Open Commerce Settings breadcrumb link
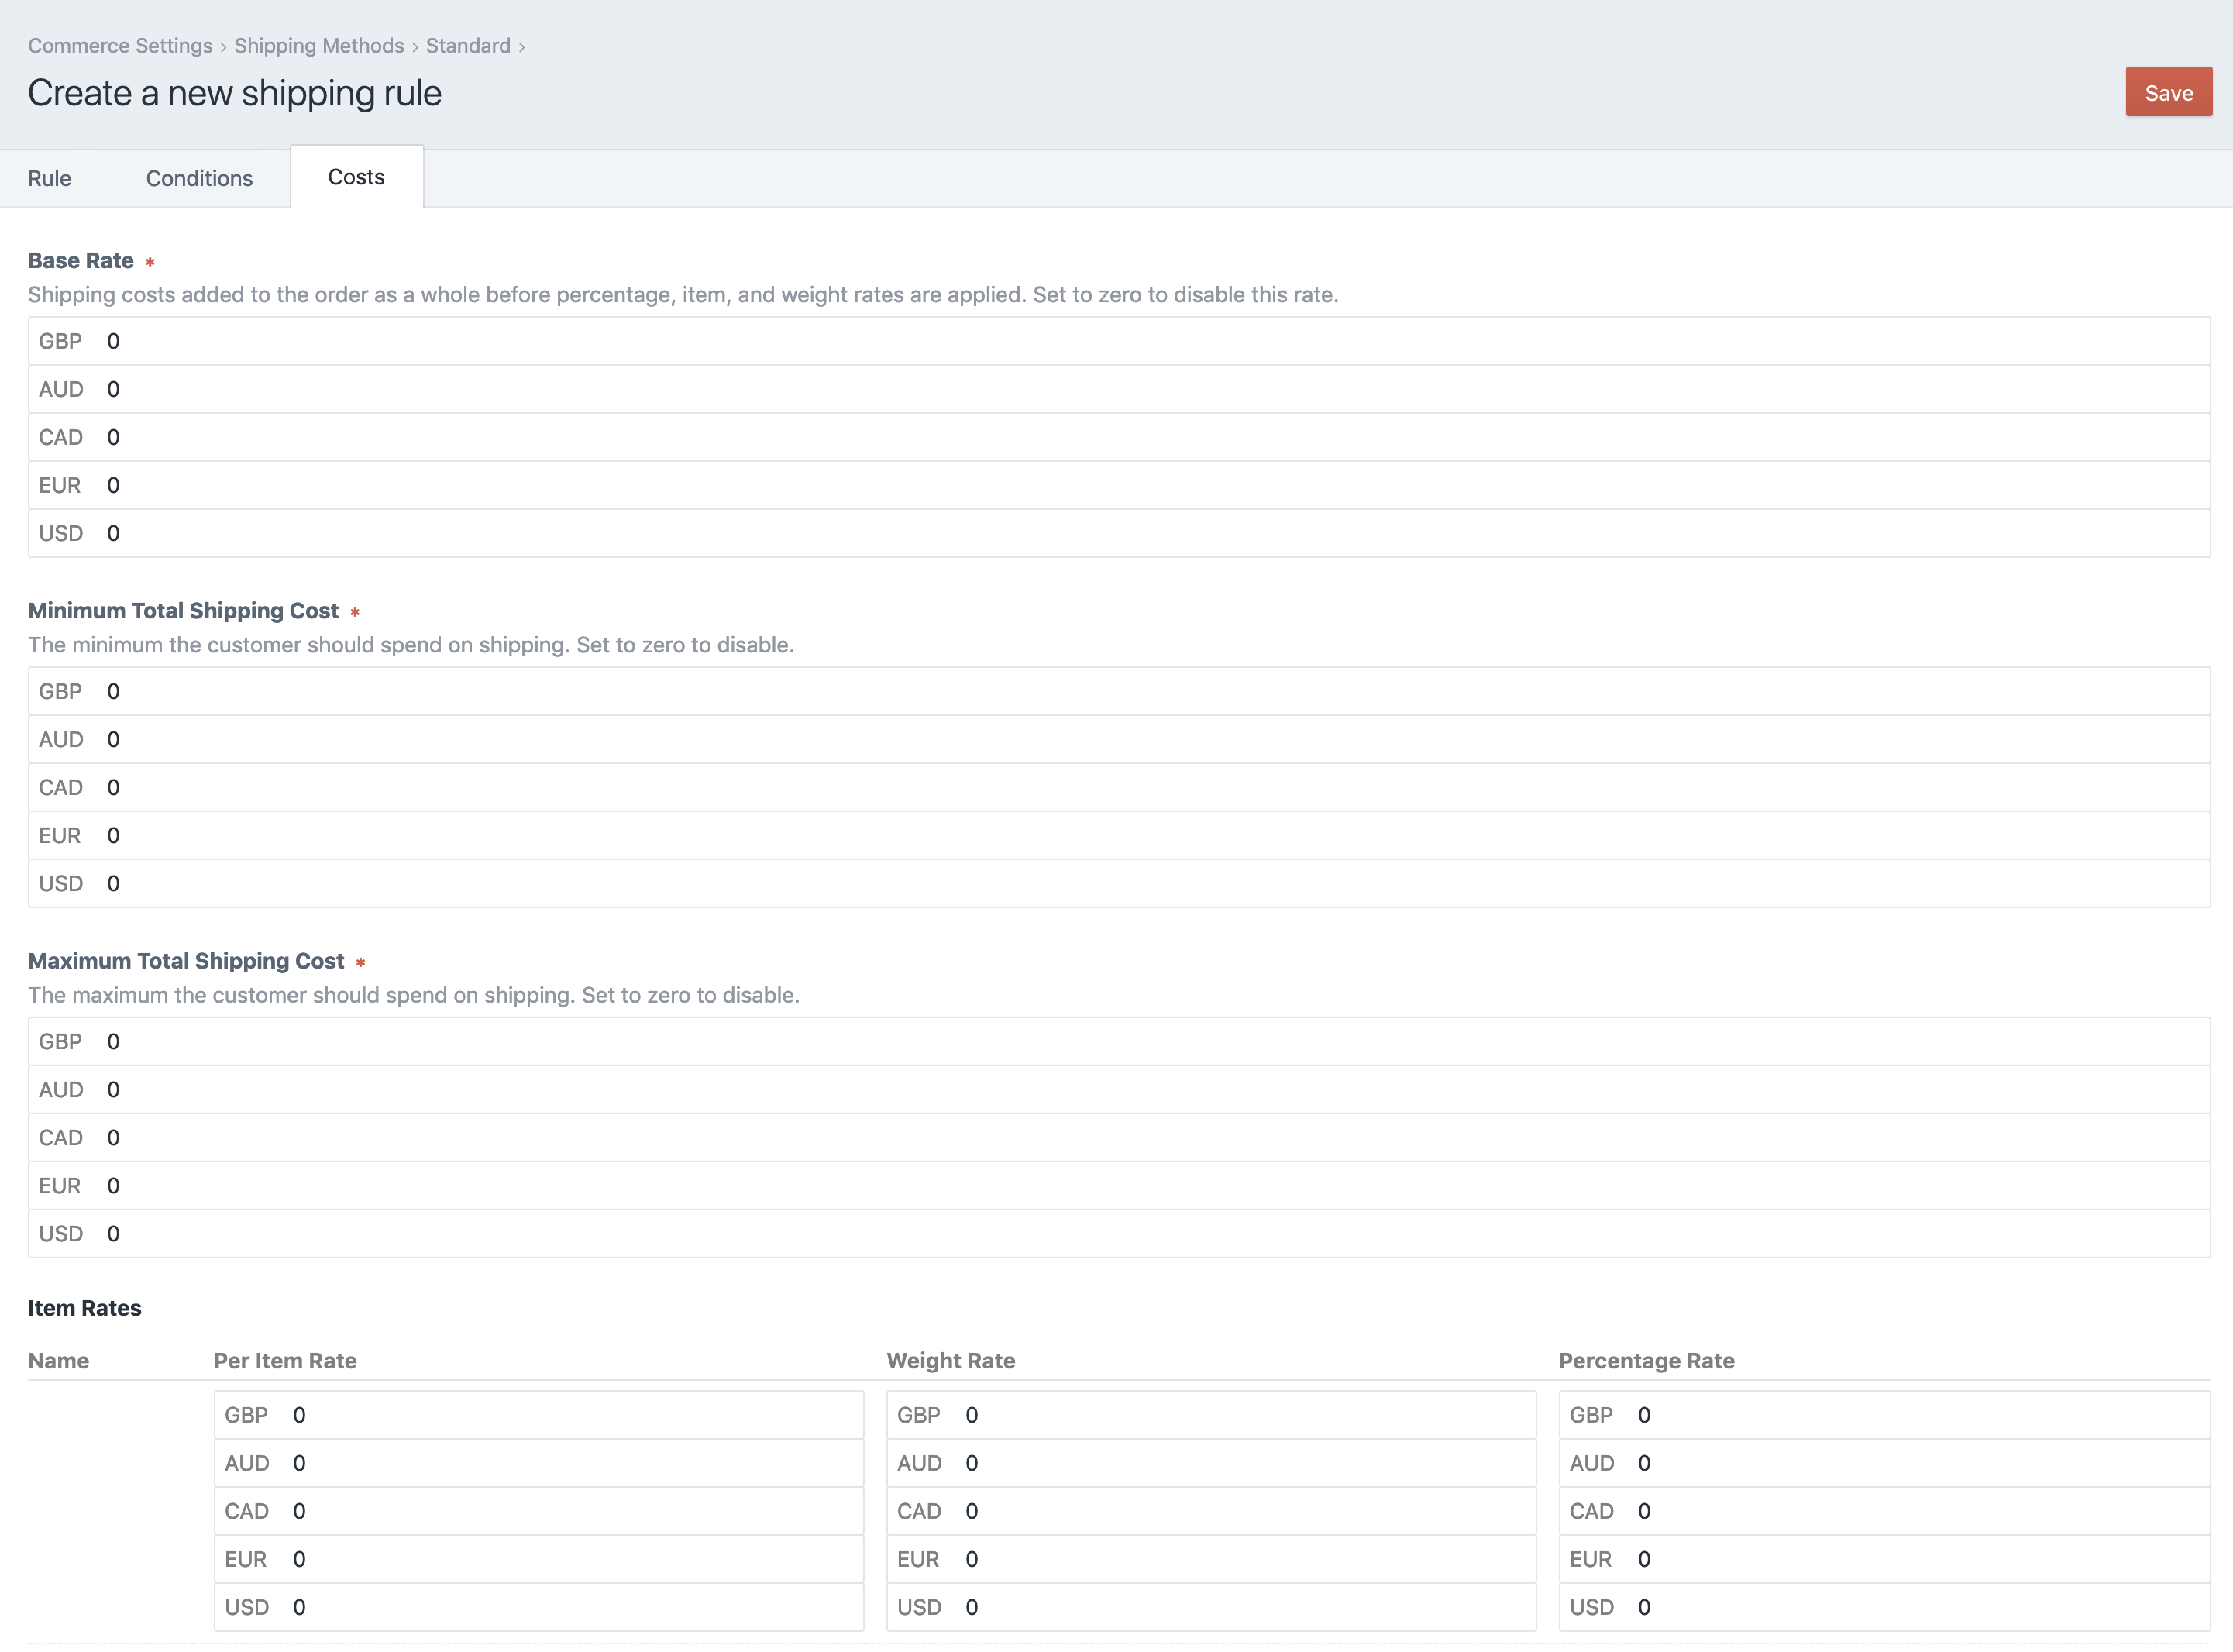 [x=120, y=45]
